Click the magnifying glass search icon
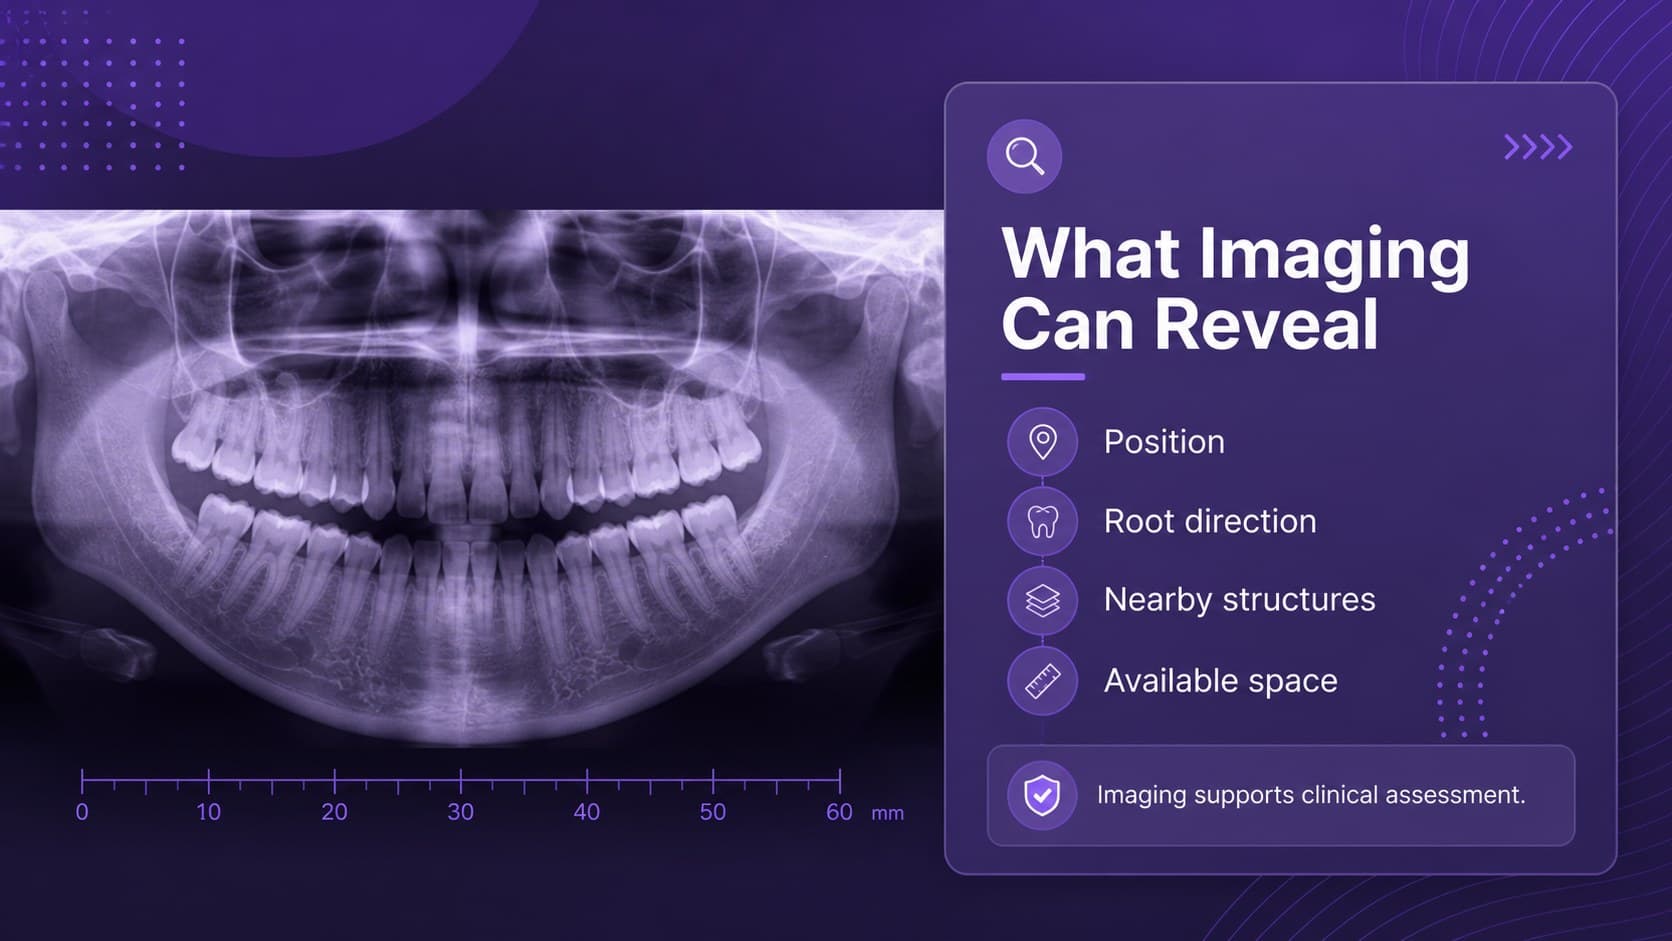 tap(1024, 156)
